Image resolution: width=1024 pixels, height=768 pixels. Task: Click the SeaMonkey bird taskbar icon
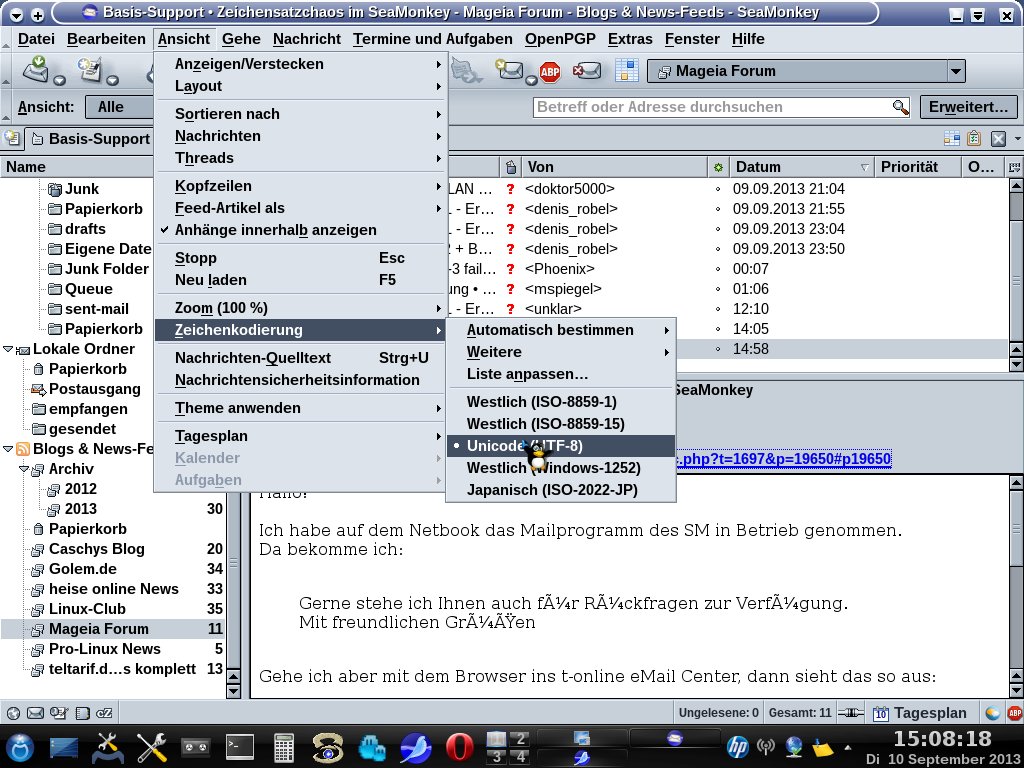click(x=415, y=748)
